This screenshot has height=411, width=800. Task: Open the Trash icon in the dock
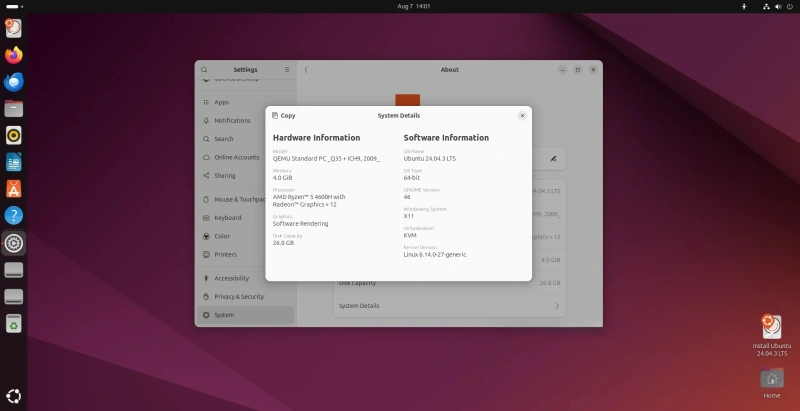(14, 323)
